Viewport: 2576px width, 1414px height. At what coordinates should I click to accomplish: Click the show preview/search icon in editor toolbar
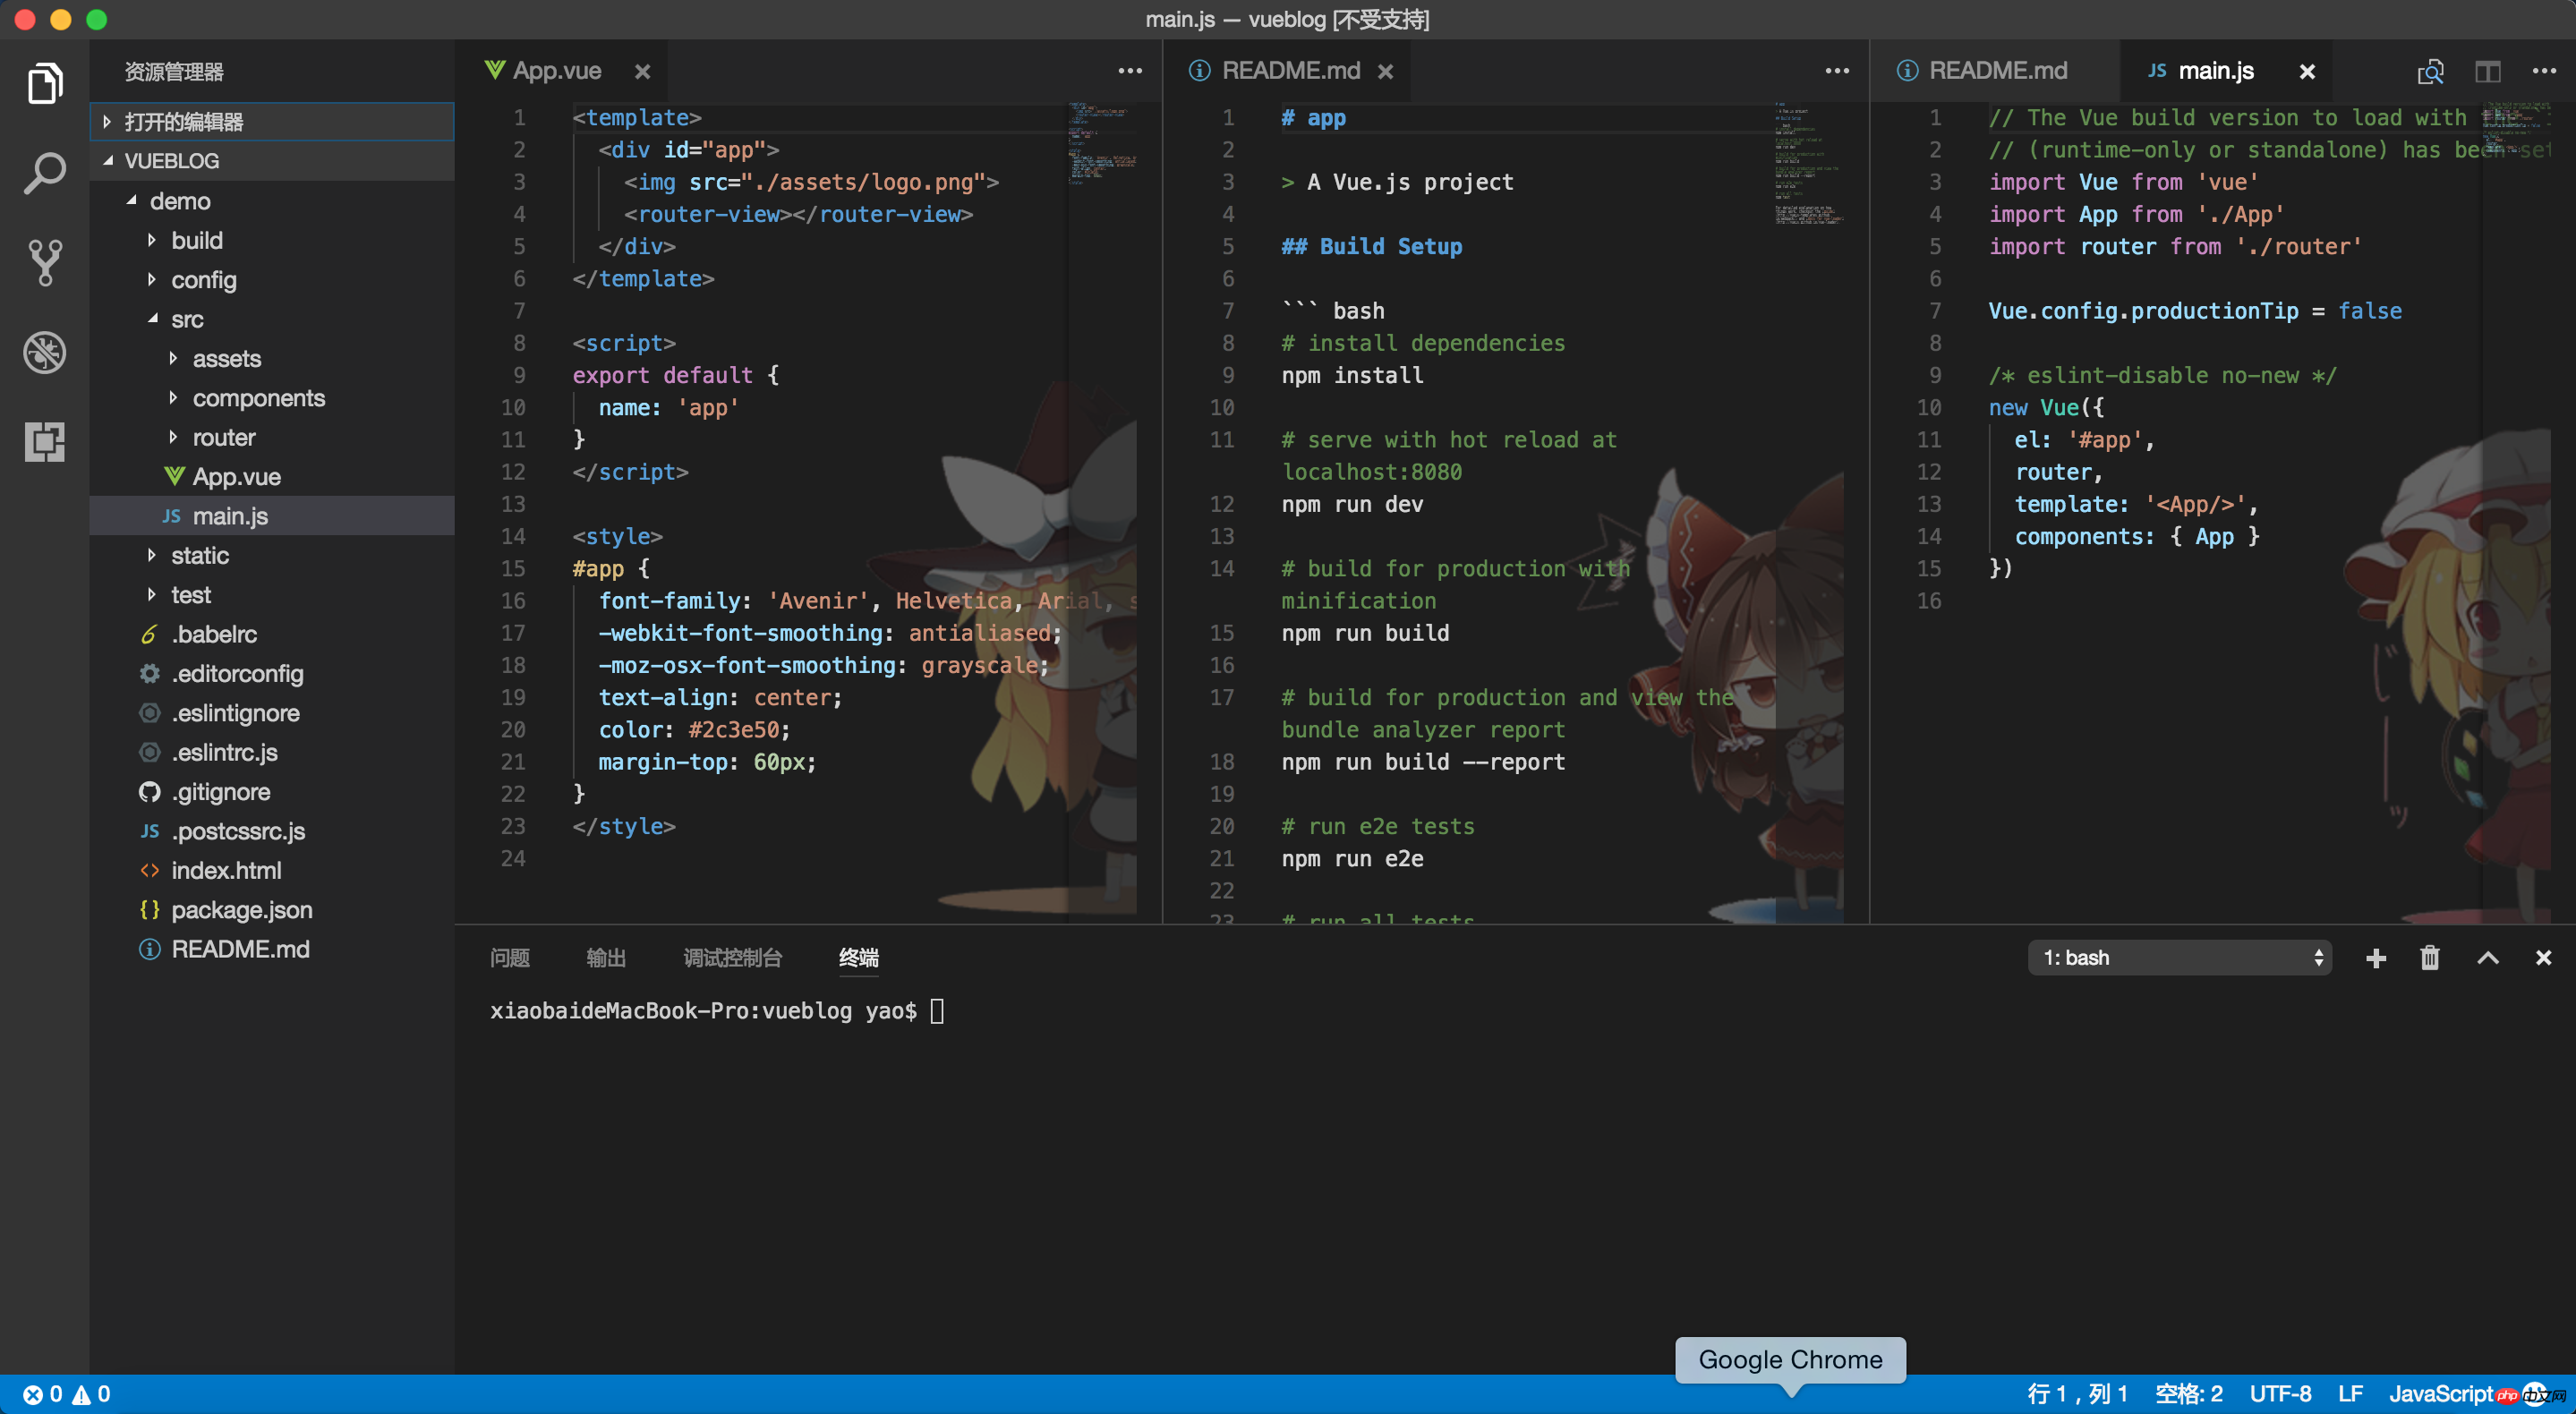click(2430, 72)
